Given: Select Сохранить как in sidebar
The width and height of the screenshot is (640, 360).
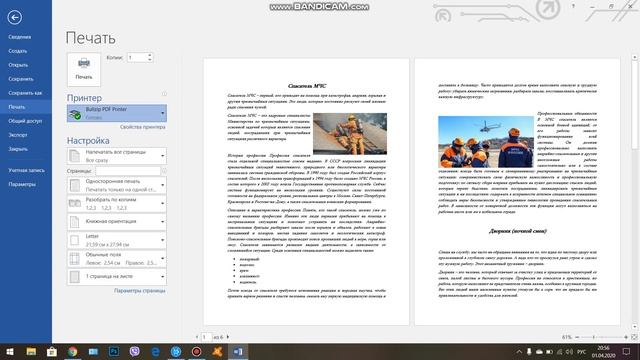Looking at the screenshot, I should tap(25, 93).
